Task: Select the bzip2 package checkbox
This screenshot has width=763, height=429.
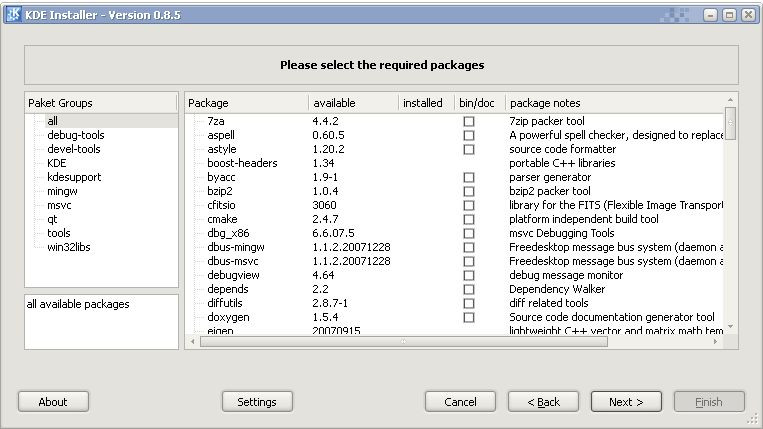Action: [x=469, y=191]
